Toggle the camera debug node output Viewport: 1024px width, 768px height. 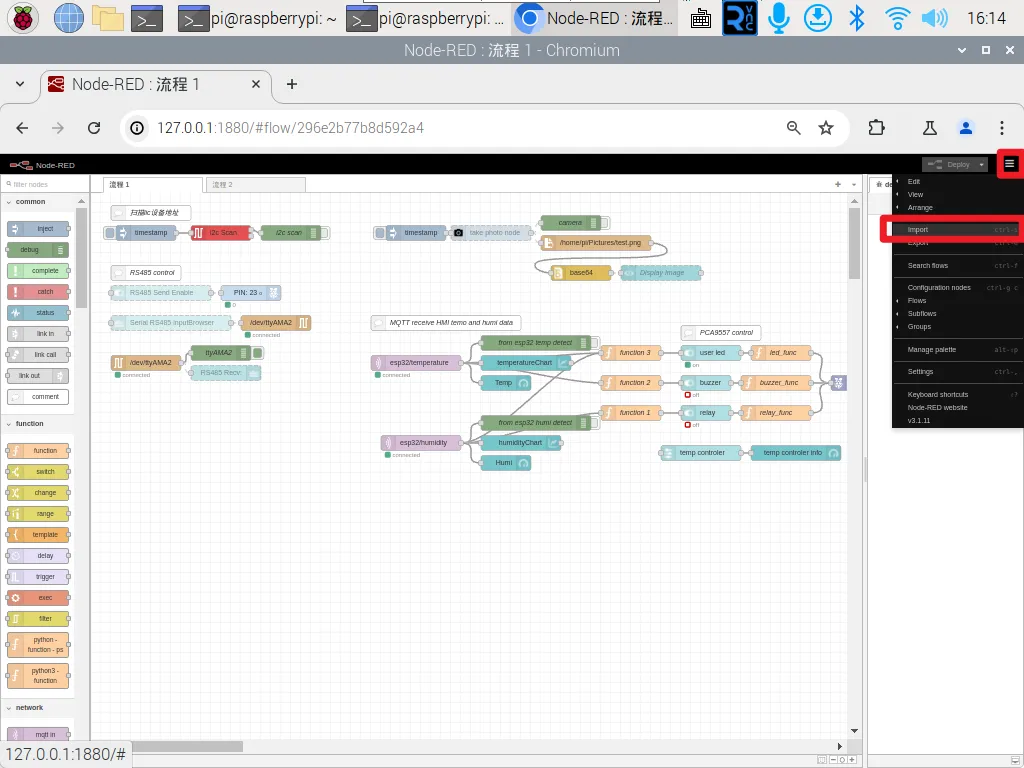click(605, 222)
